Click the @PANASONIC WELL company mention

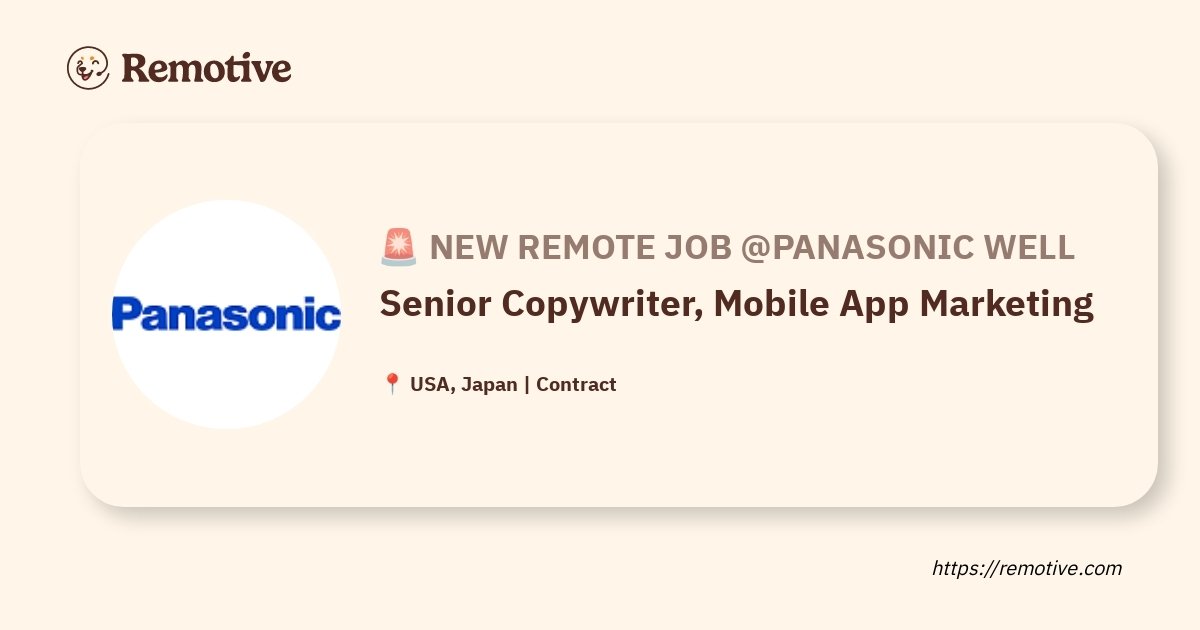(x=908, y=247)
